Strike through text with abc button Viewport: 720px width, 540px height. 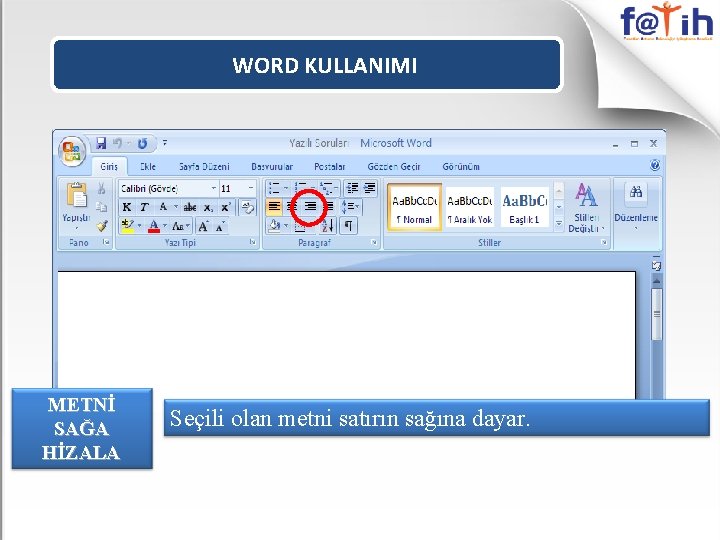(x=190, y=208)
